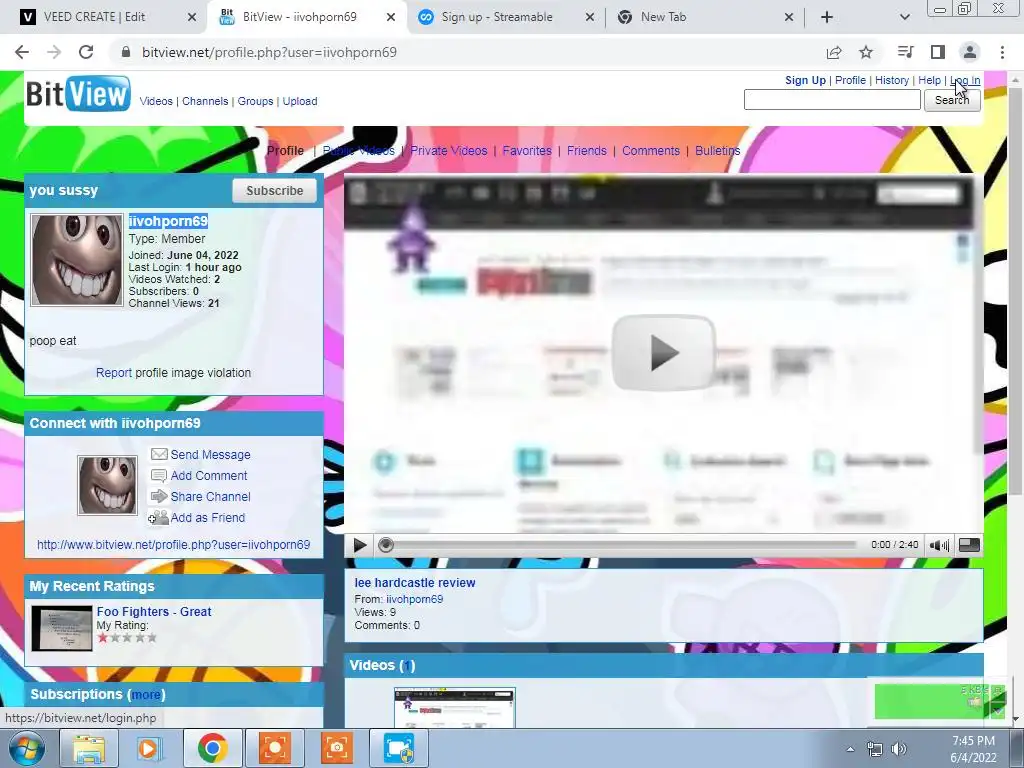
Task: Toggle video fullscreen size icon
Action: point(969,545)
